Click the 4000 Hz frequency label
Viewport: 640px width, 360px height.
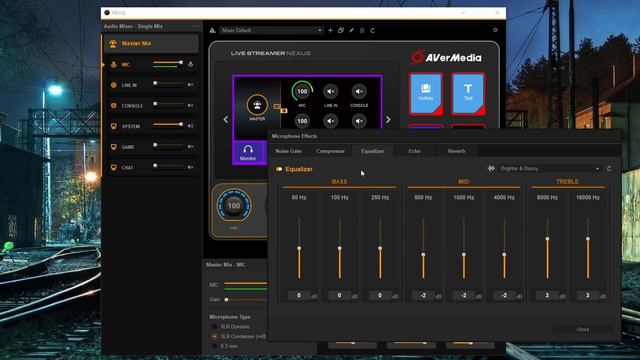(x=504, y=198)
